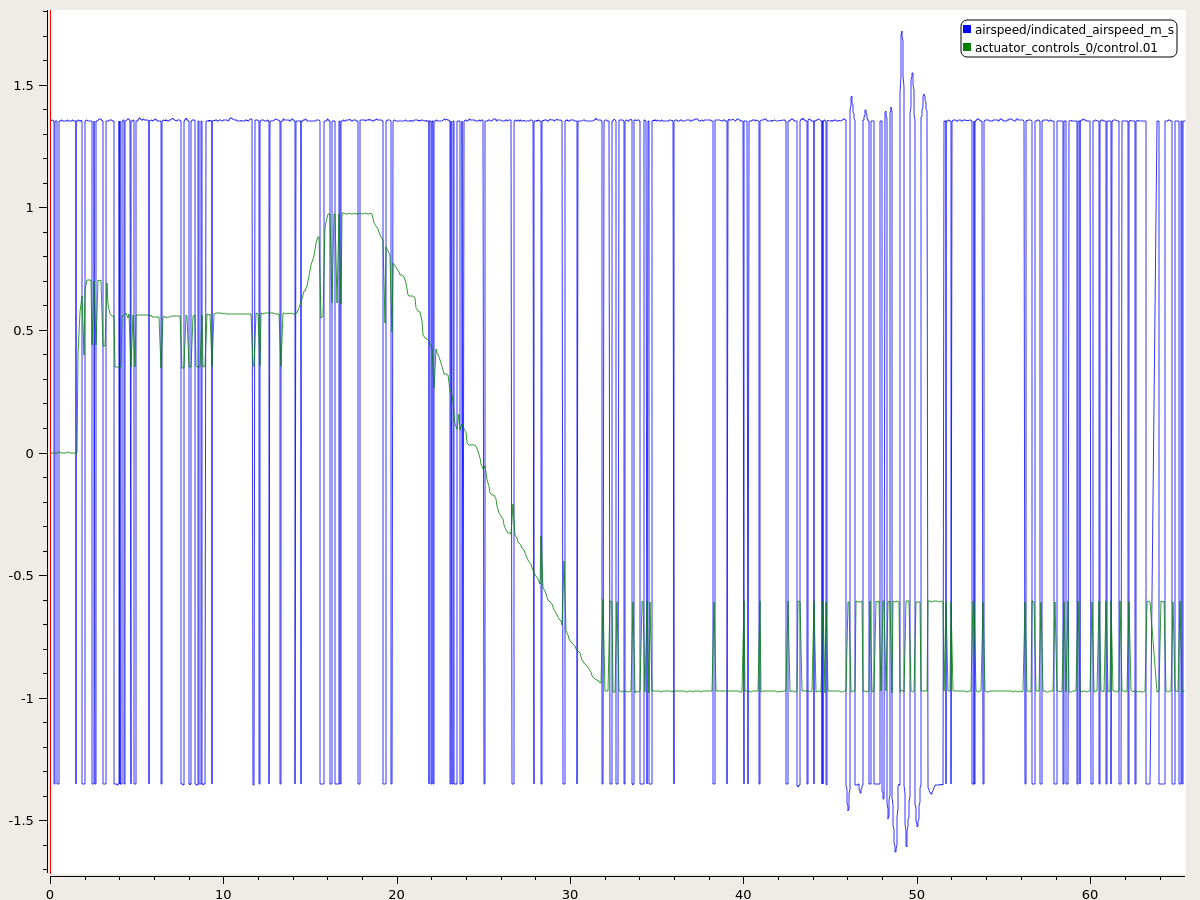This screenshot has width=1200, height=900.
Task: Click the "1.5" label on the vertical axis
Action: pos(25,84)
